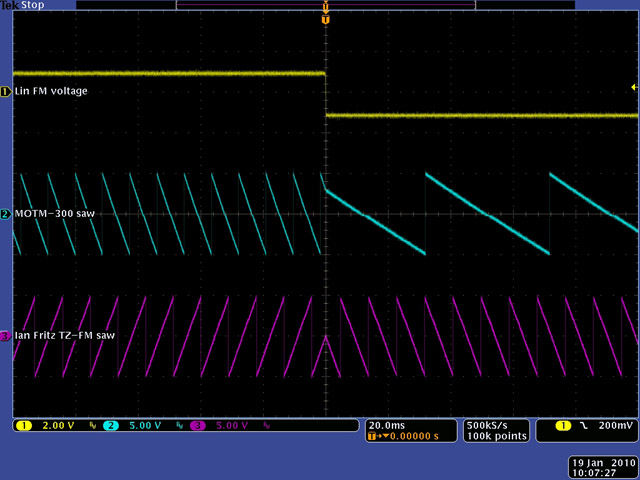Click the cyan channel 2 badge in readout
Screen dimensions: 640x480
point(111,426)
